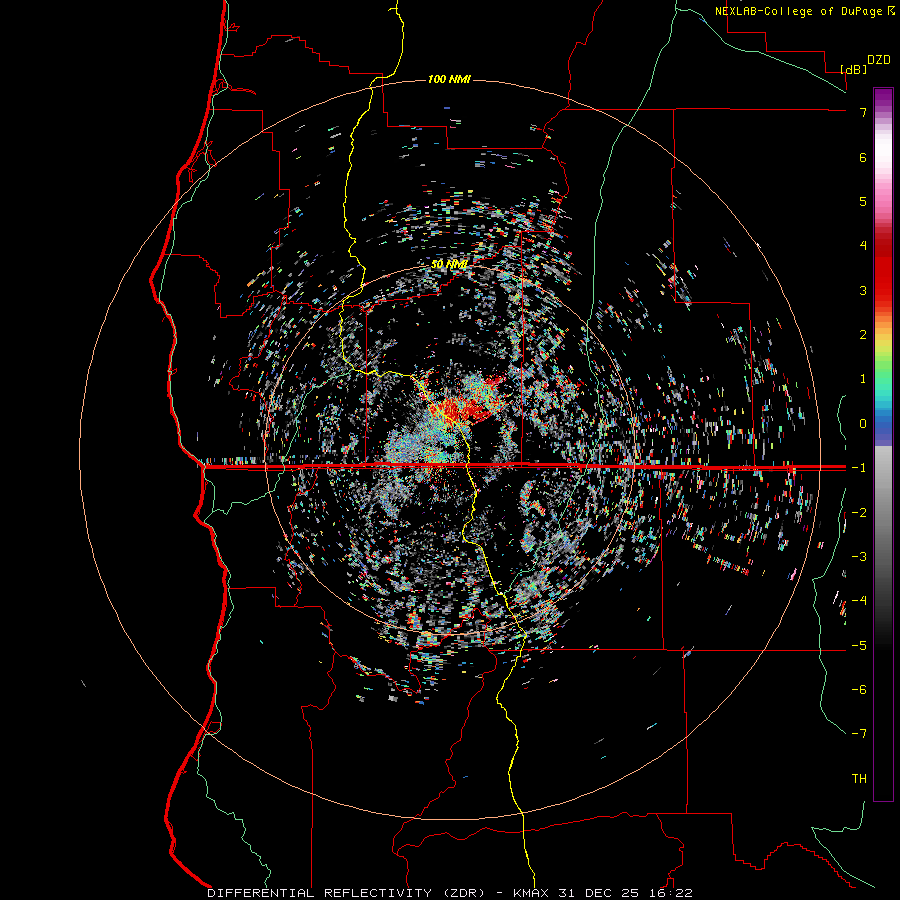Click the 100 NMI range ring label
900x900 pixels.
click(449, 79)
